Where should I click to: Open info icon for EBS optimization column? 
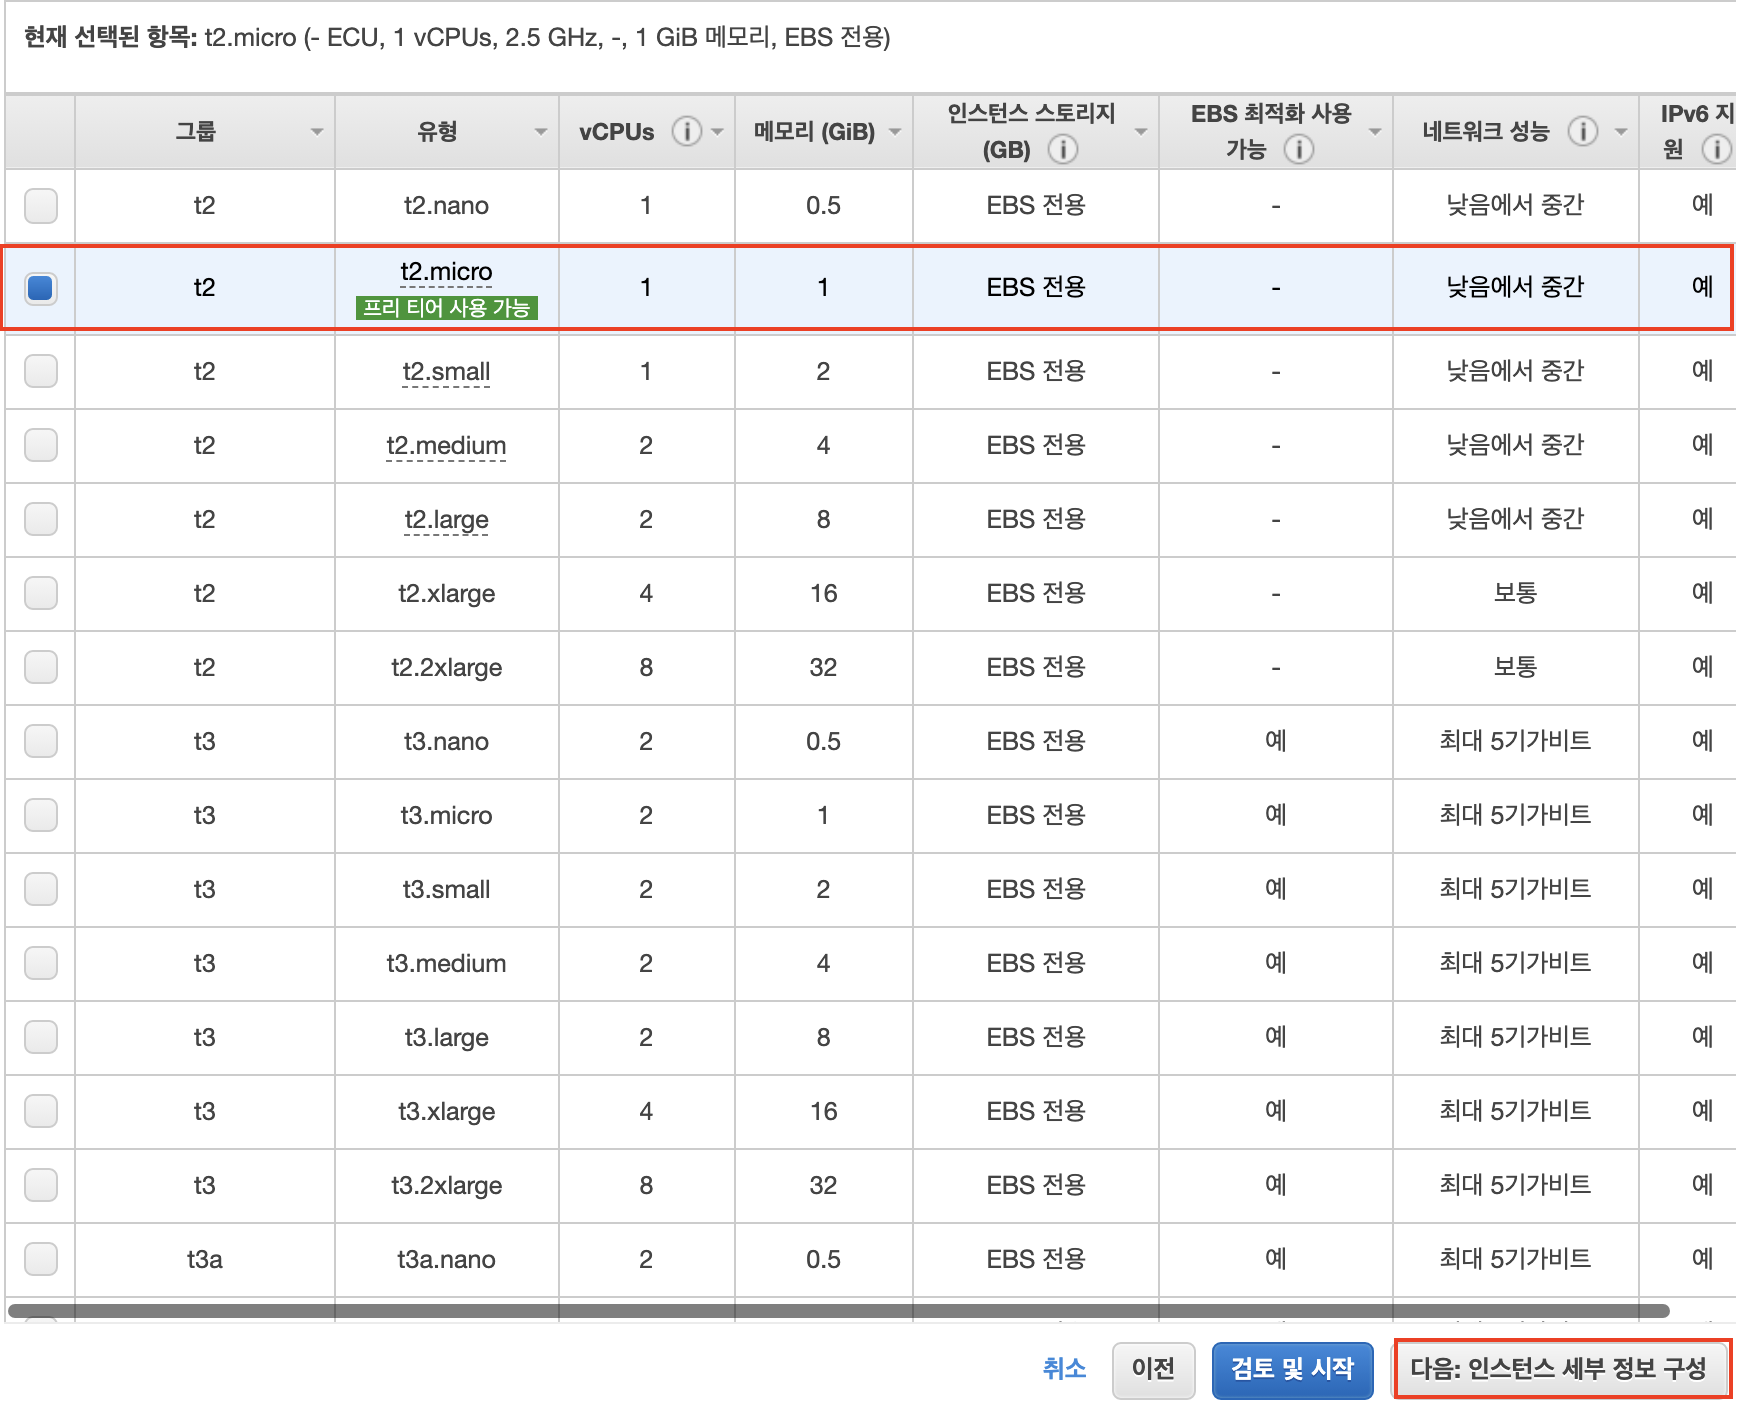[1298, 149]
